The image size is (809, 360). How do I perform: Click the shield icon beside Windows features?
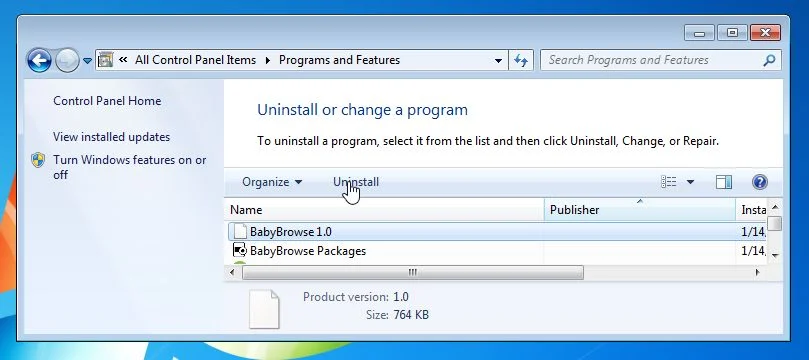point(38,160)
